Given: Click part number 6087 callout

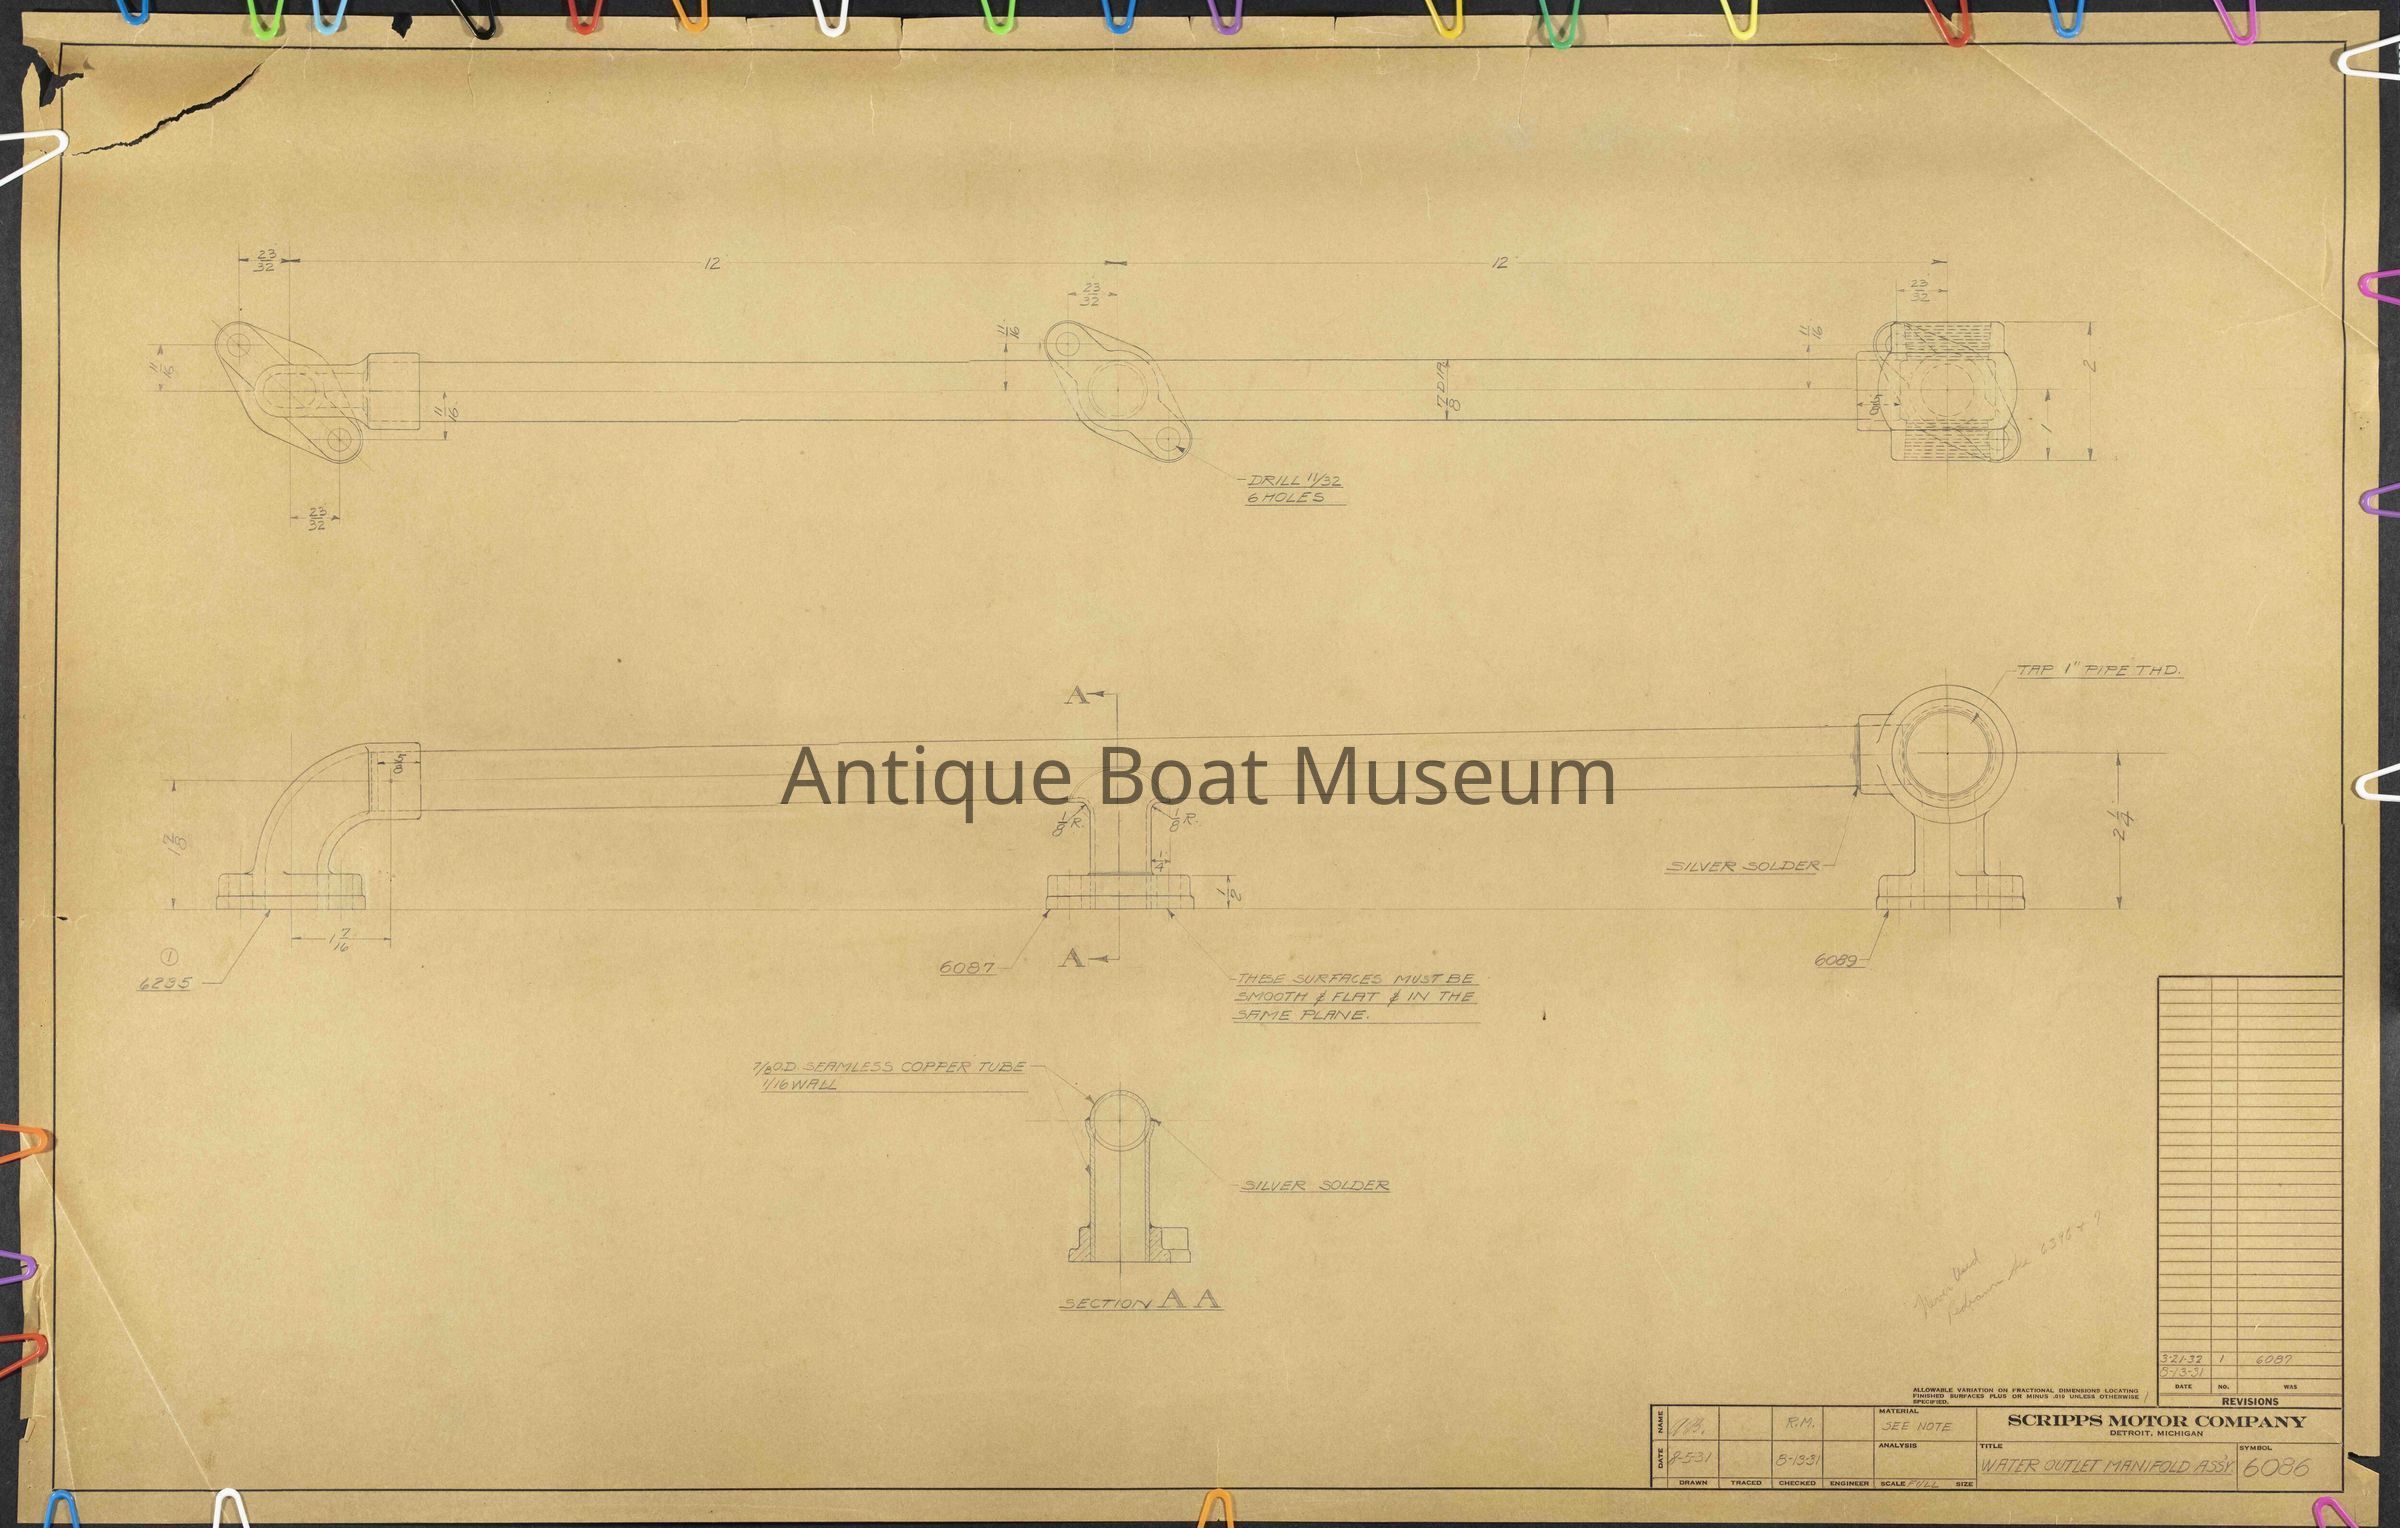Looking at the screenshot, I should point(966,968).
